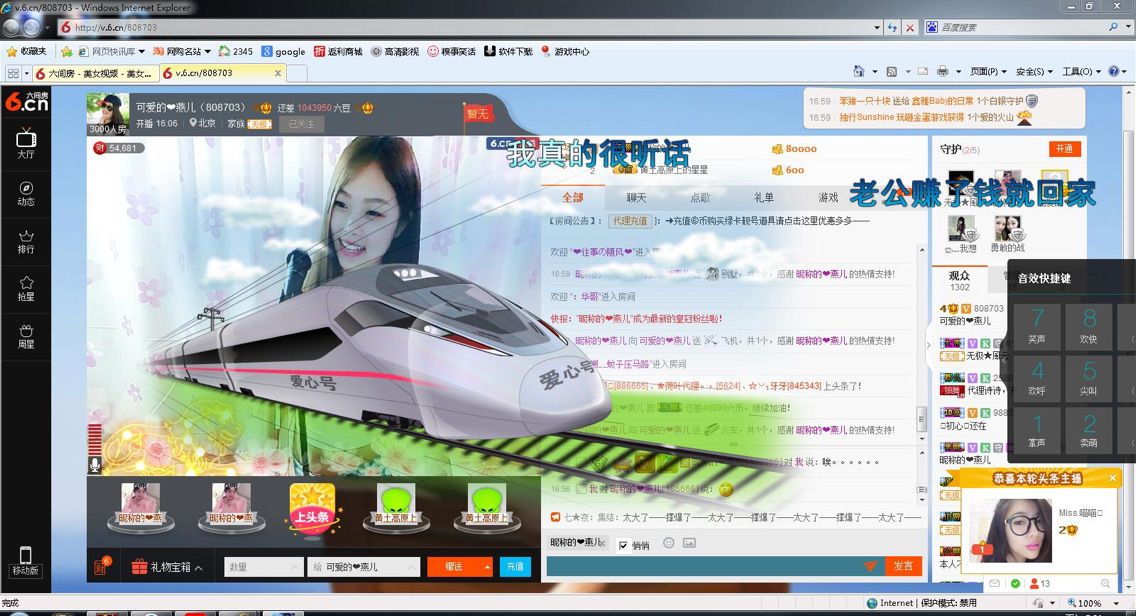Viewport: 1136px width, 616px height.
Task: Click the envelope messages icon at bottom right
Action: pos(995,583)
